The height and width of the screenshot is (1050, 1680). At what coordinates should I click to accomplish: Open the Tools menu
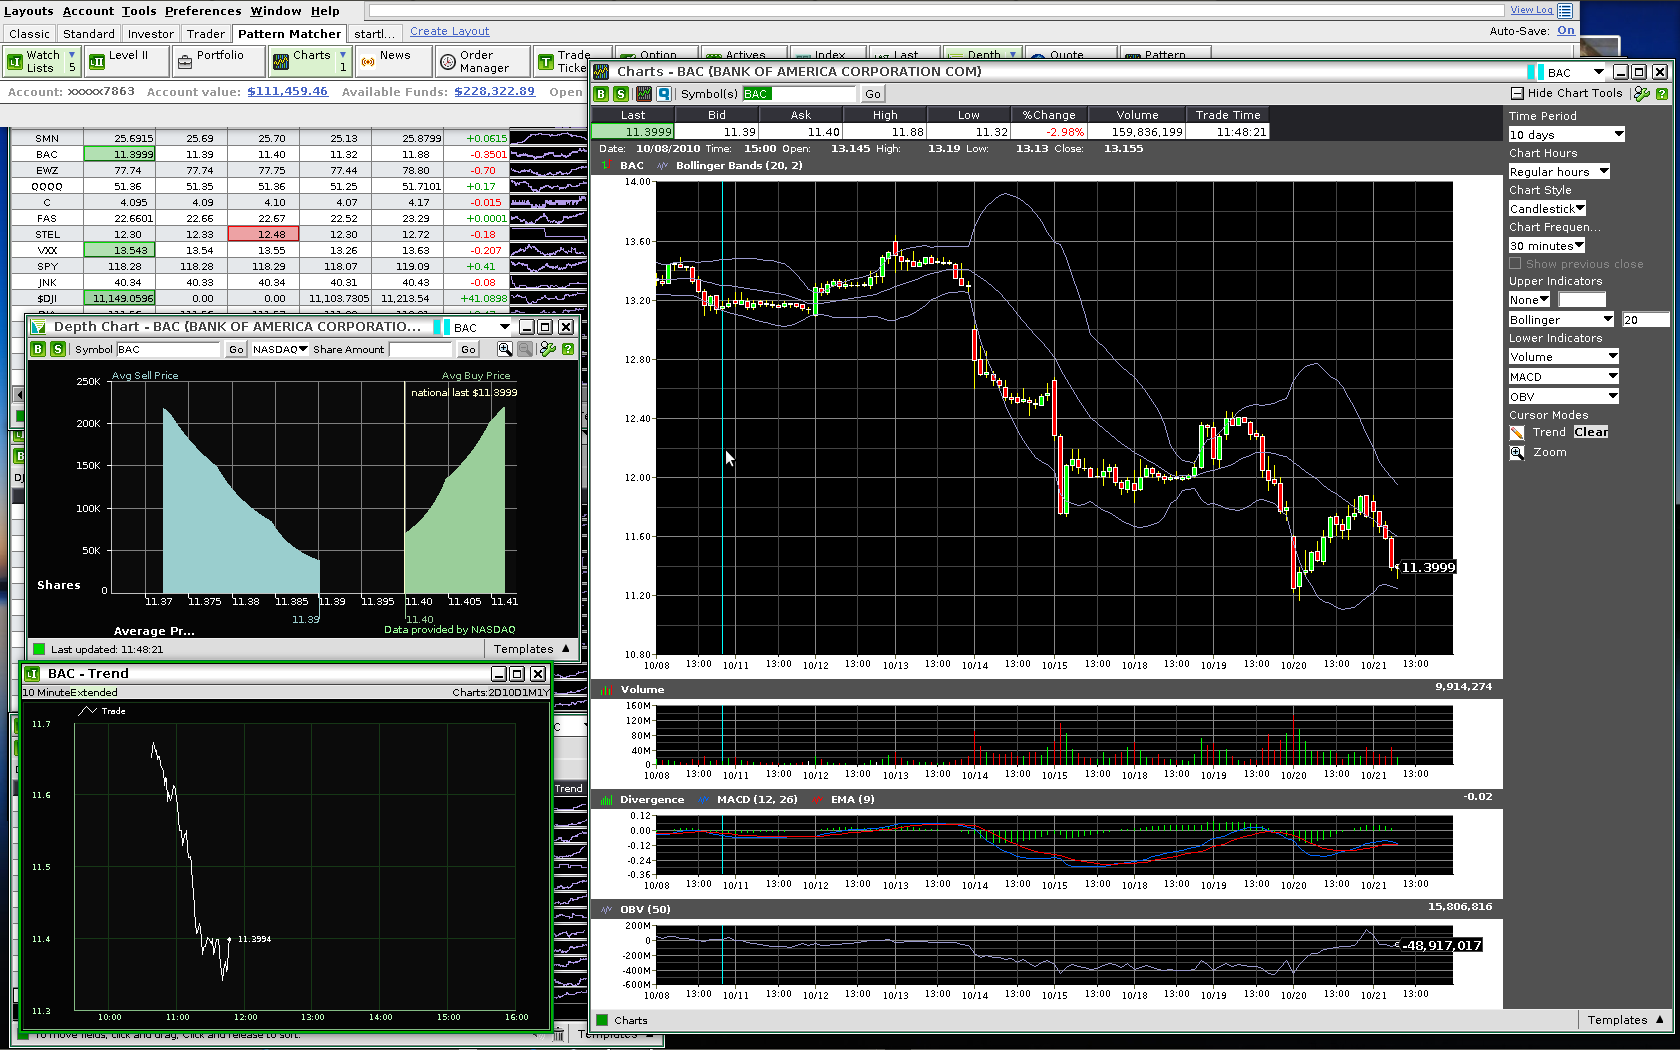(x=139, y=11)
